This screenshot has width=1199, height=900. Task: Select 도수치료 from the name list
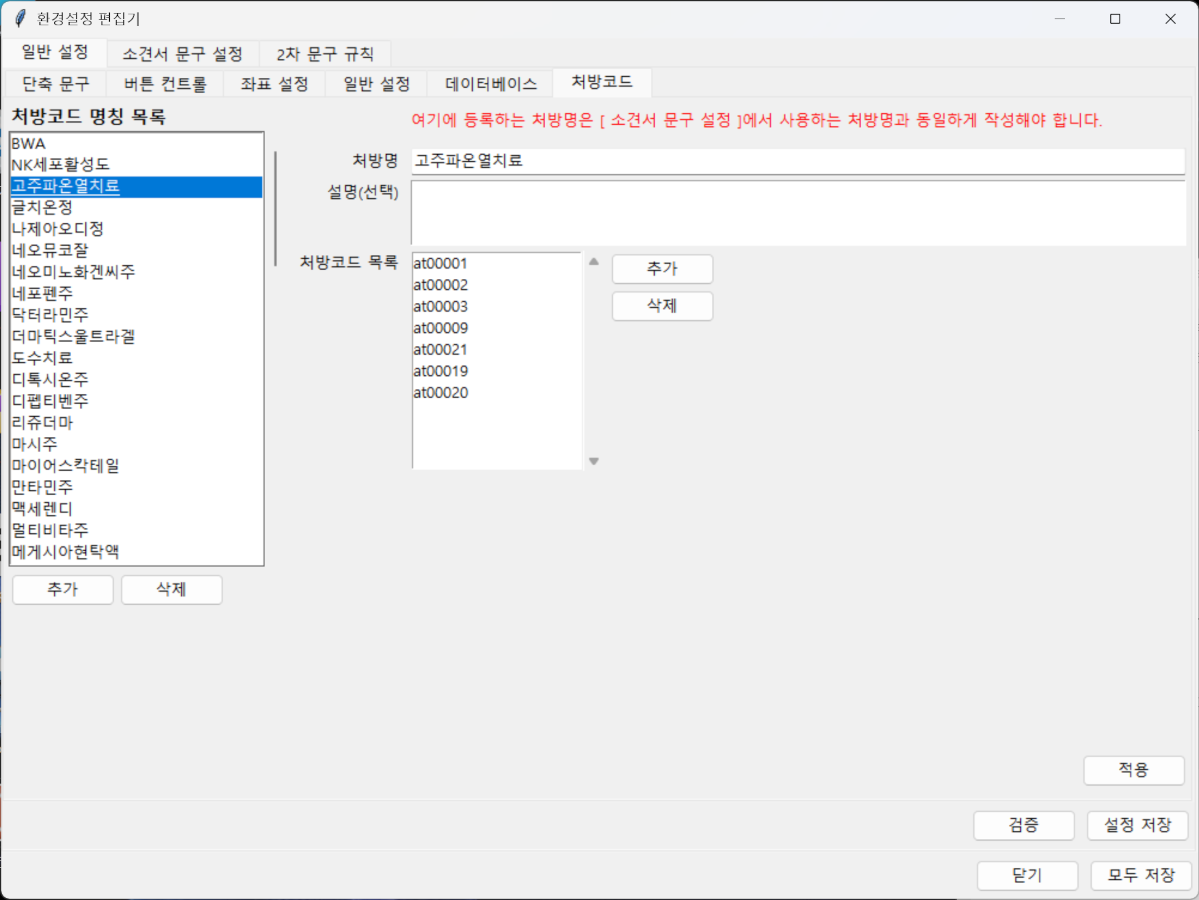[x=42, y=358]
